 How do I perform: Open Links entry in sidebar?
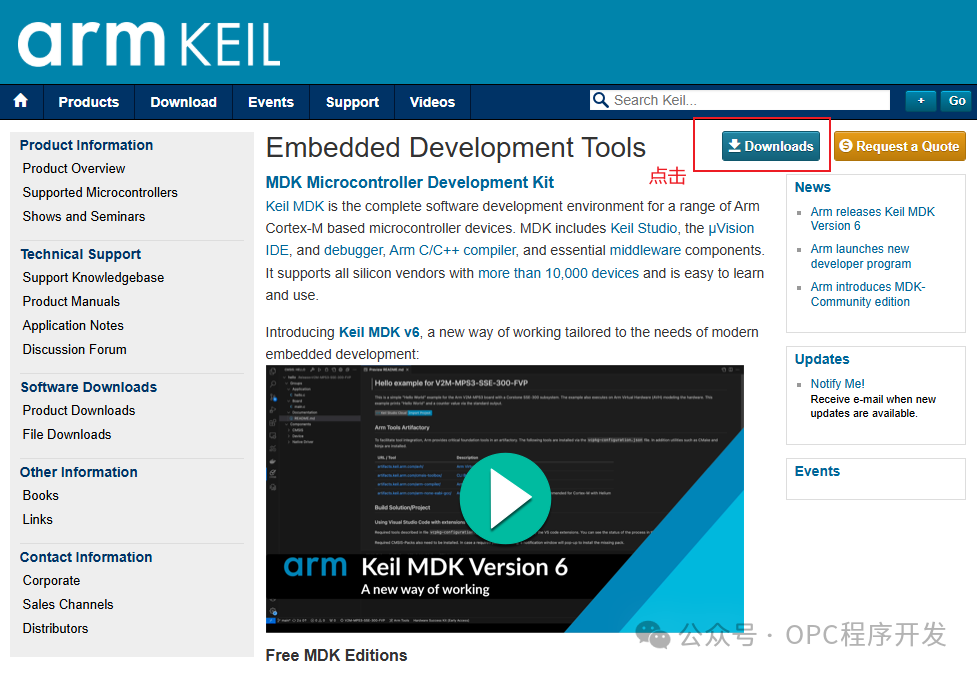click(x=37, y=519)
